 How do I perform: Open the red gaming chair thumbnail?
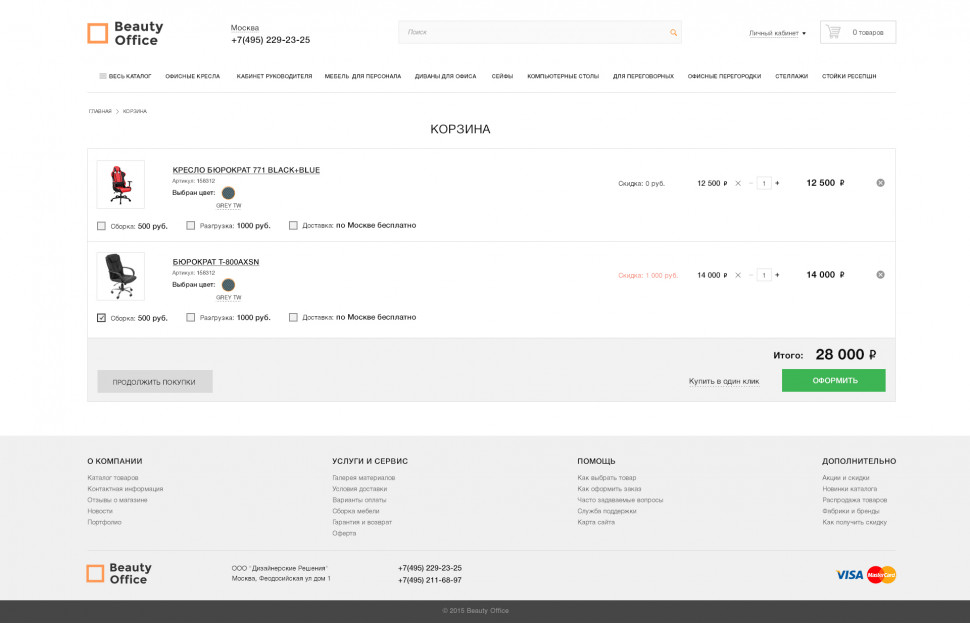(x=121, y=184)
